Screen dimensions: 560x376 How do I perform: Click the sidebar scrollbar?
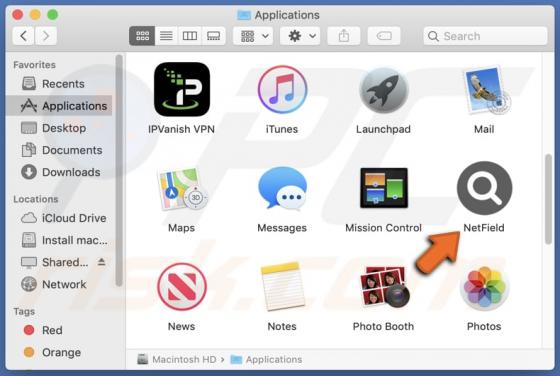119,171
